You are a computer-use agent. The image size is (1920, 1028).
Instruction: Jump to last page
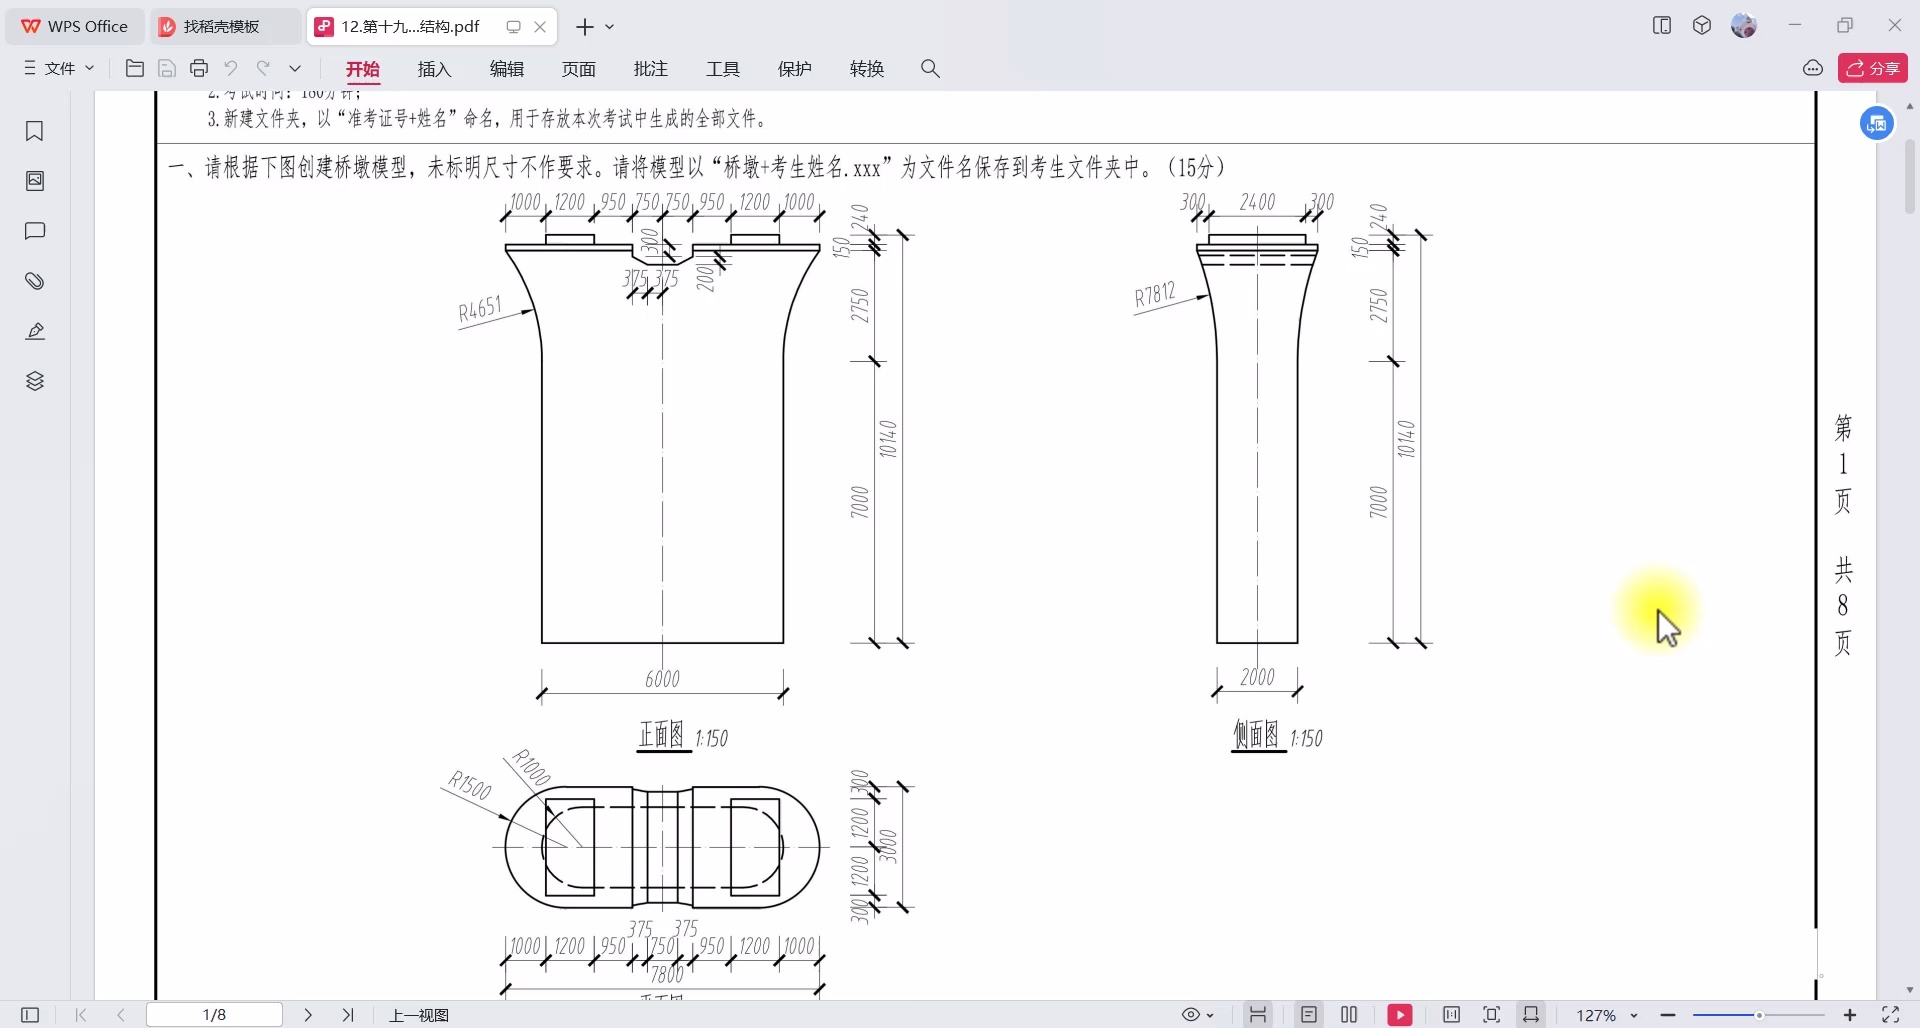(348, 1015)
